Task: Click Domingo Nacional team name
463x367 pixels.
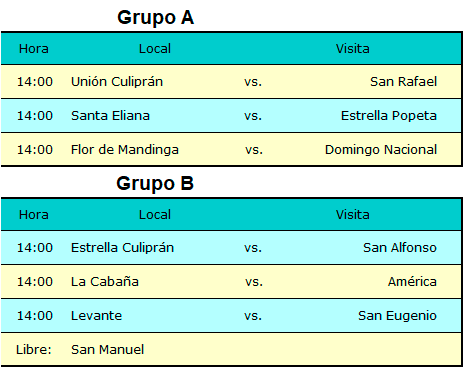Action: [381, 150]
